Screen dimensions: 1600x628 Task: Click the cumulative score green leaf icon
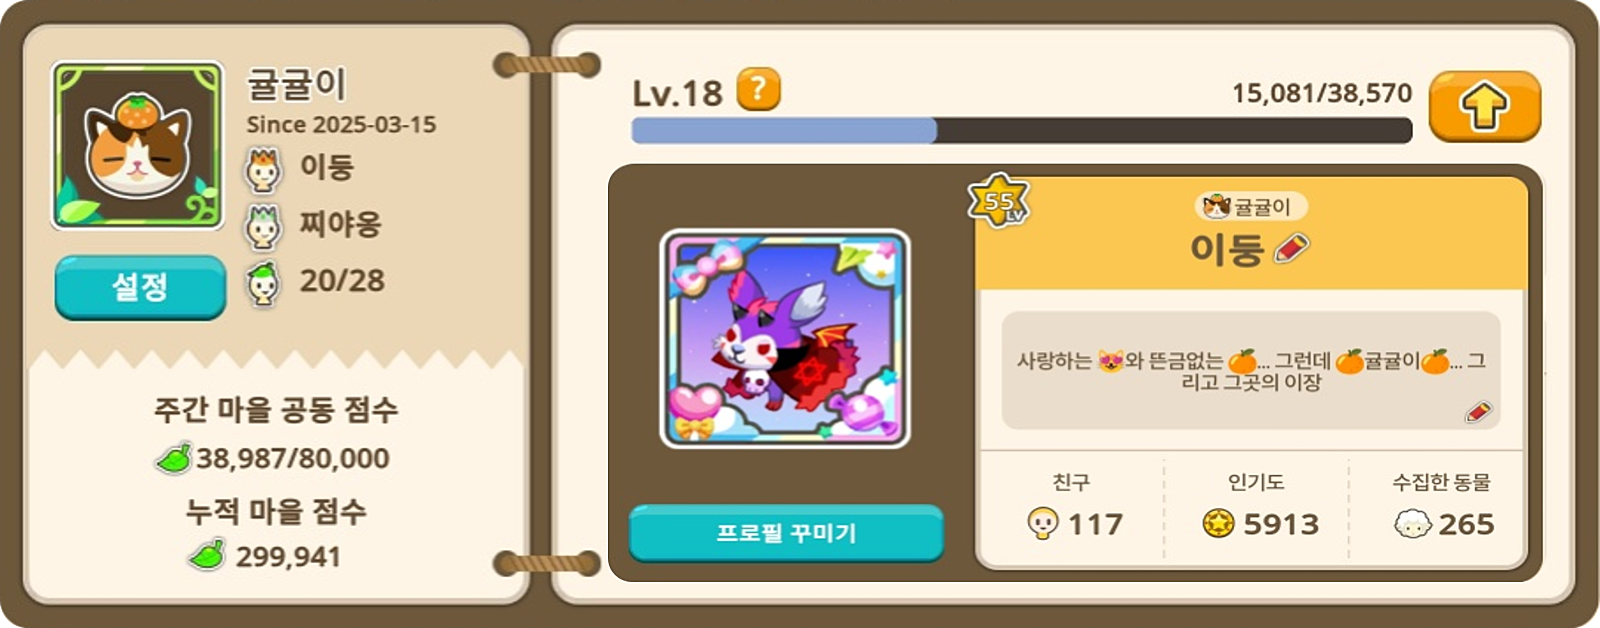207,555
